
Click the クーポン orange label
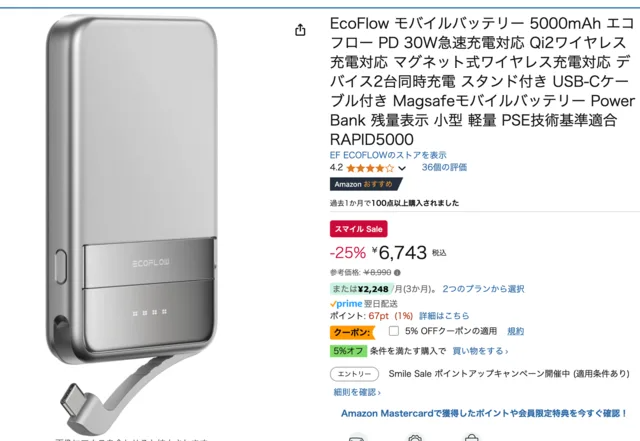coord(352,332)
